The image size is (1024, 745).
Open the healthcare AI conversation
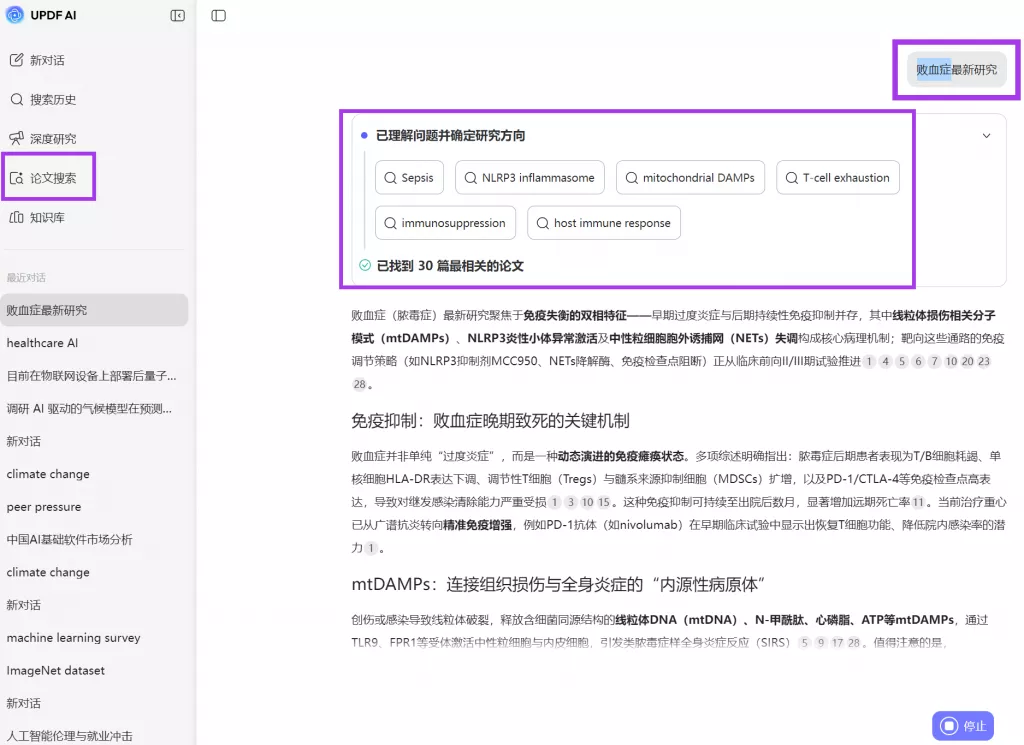[95, 341]
